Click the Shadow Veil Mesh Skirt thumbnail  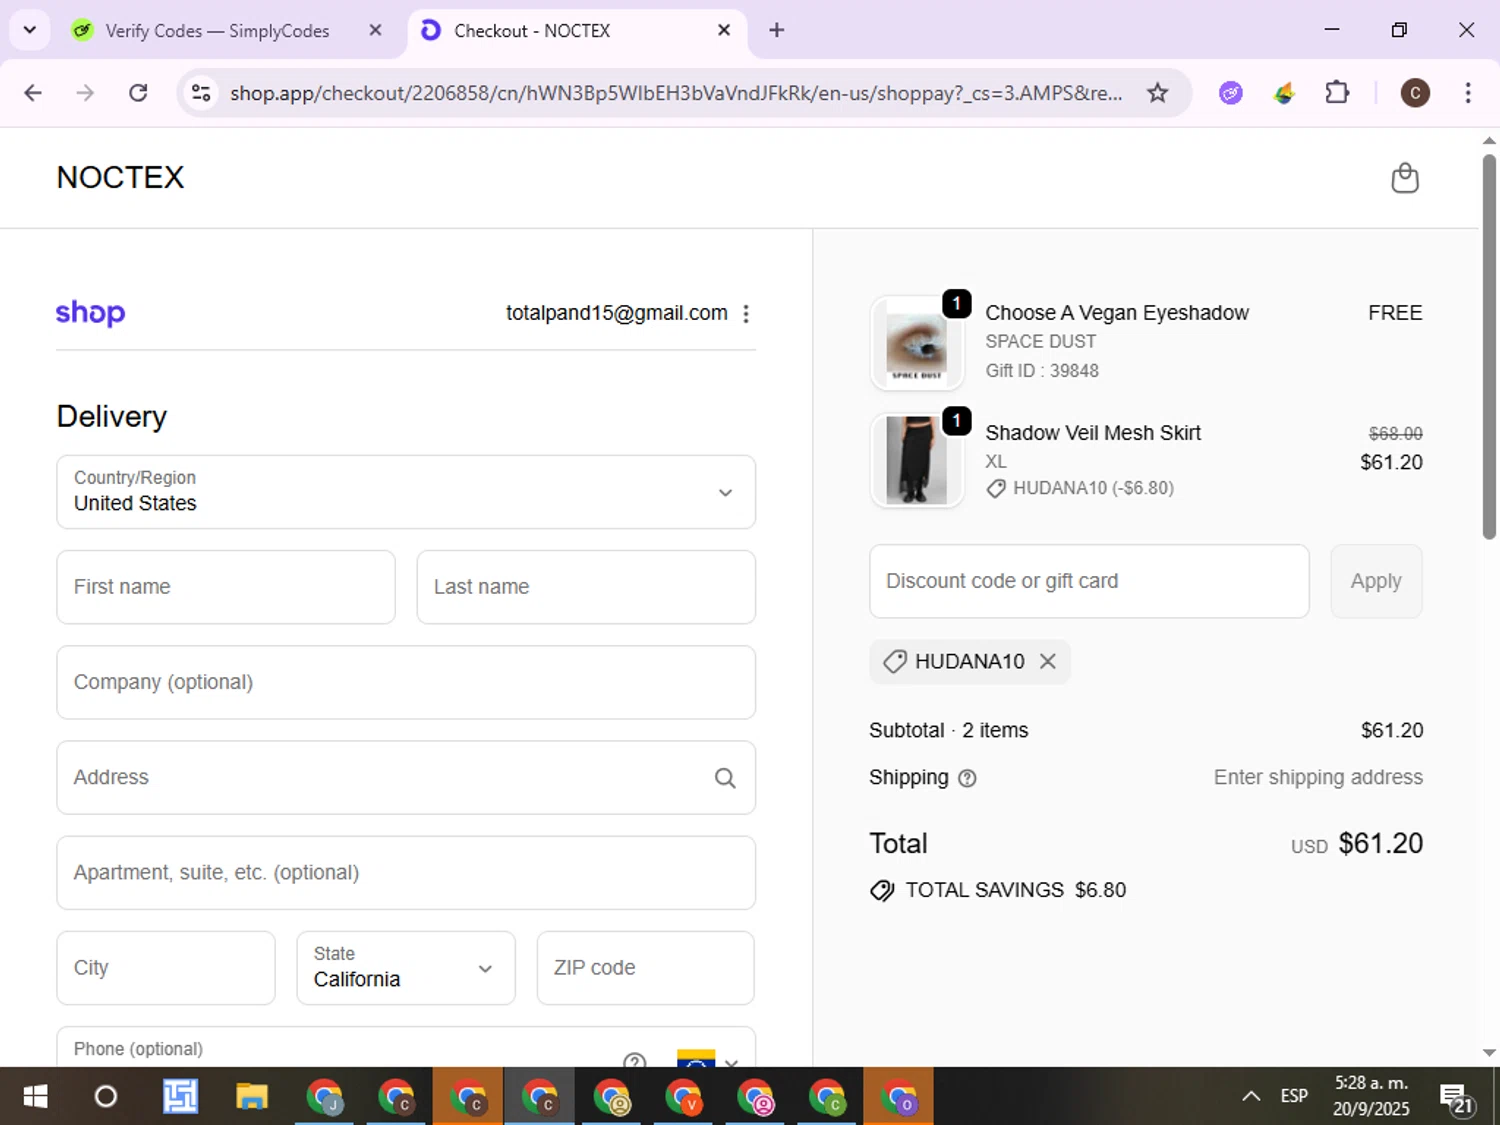pos(917,461)
